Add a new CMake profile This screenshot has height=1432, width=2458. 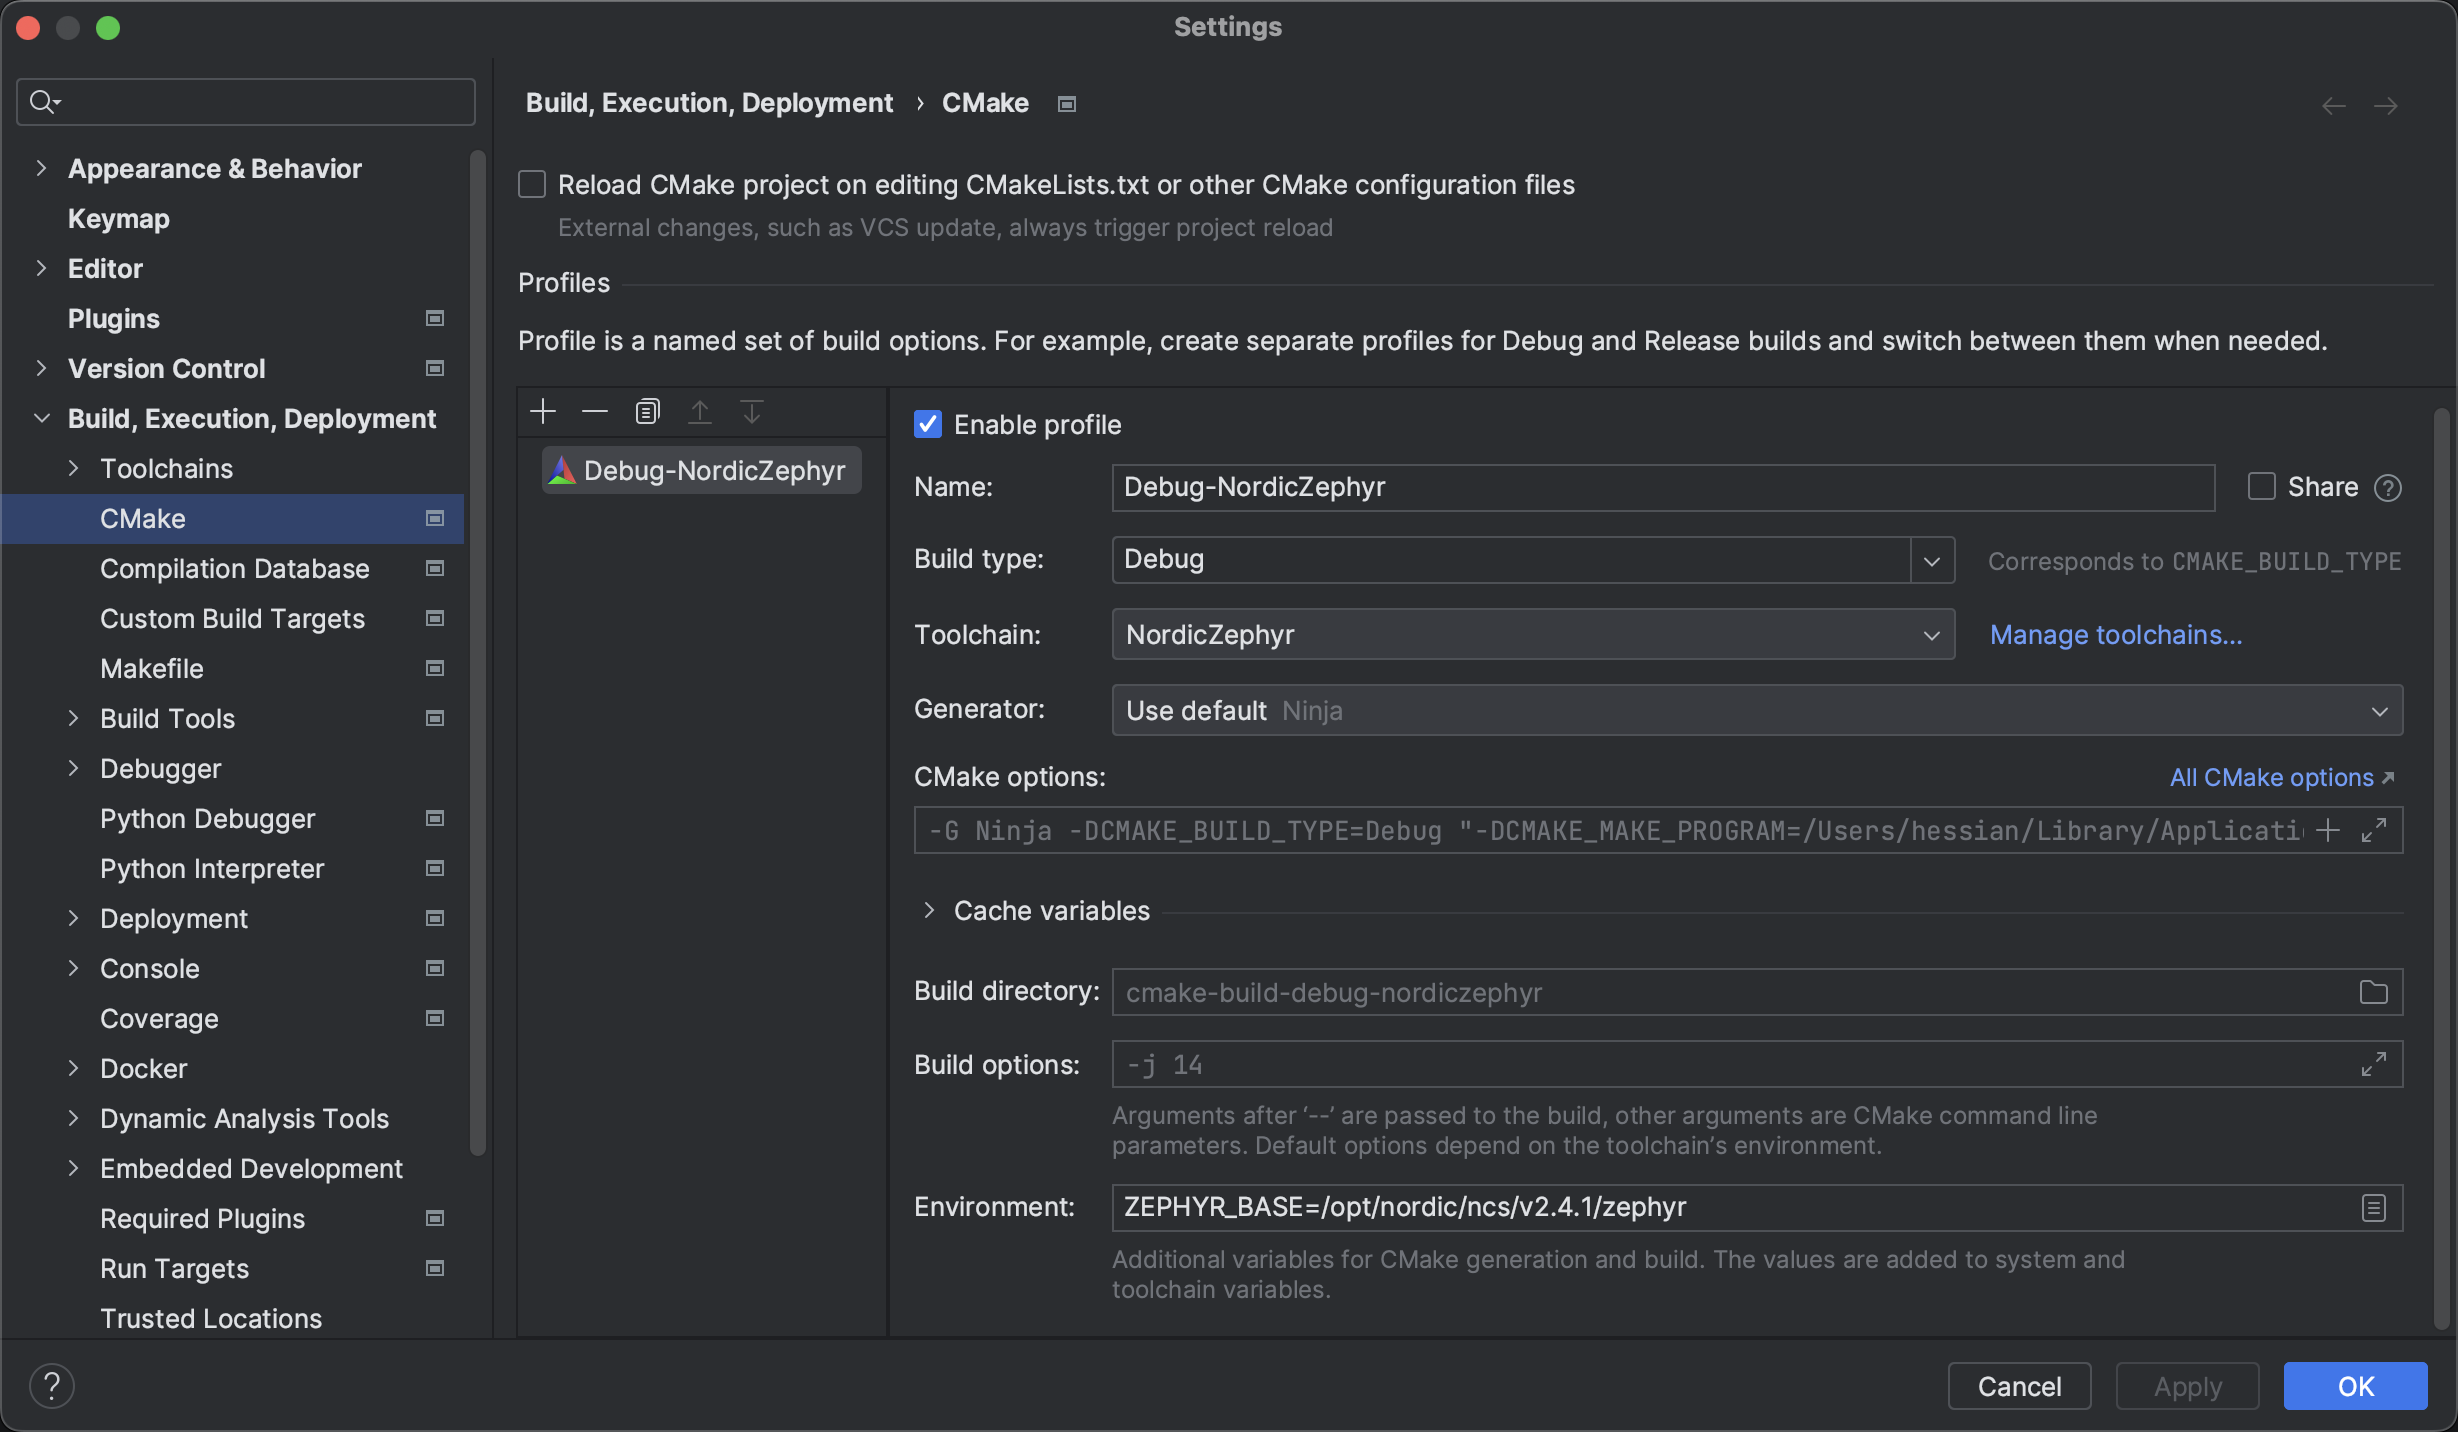pyautogui.click(x=543, y=411)
